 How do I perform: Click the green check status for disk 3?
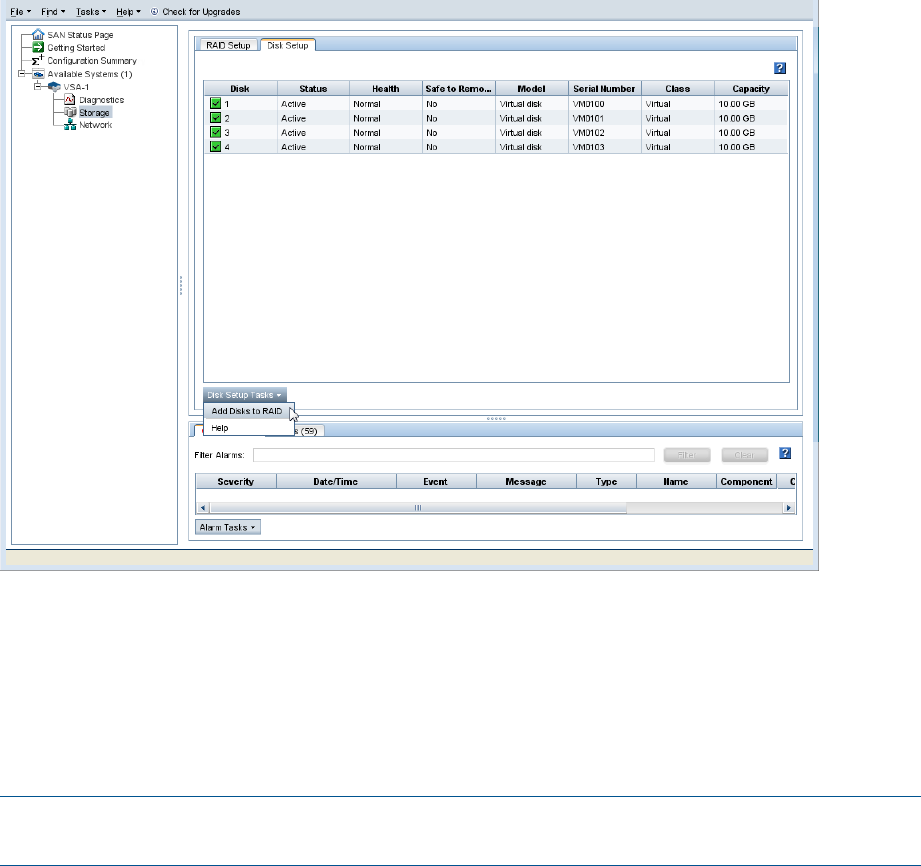[215, 132]
